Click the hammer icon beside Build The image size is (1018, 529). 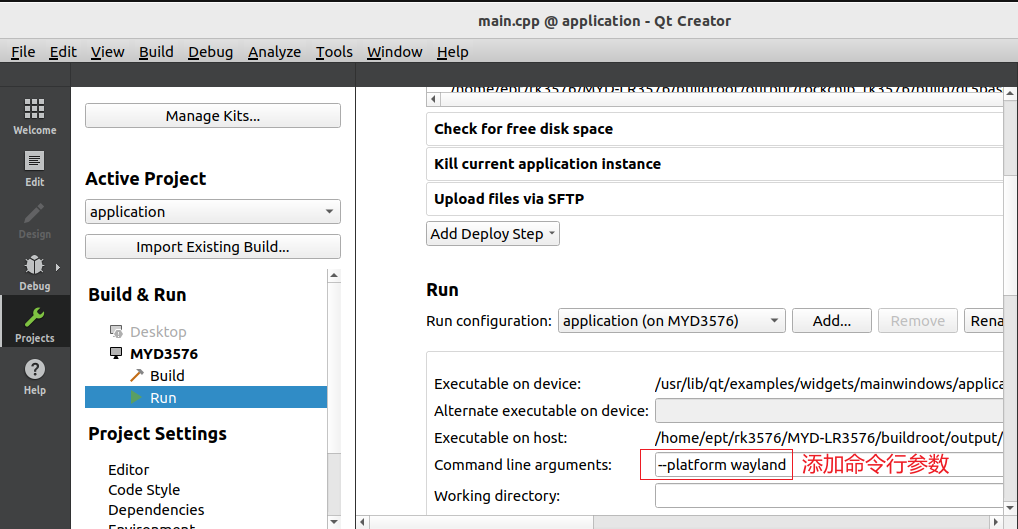tap(136, 375)
